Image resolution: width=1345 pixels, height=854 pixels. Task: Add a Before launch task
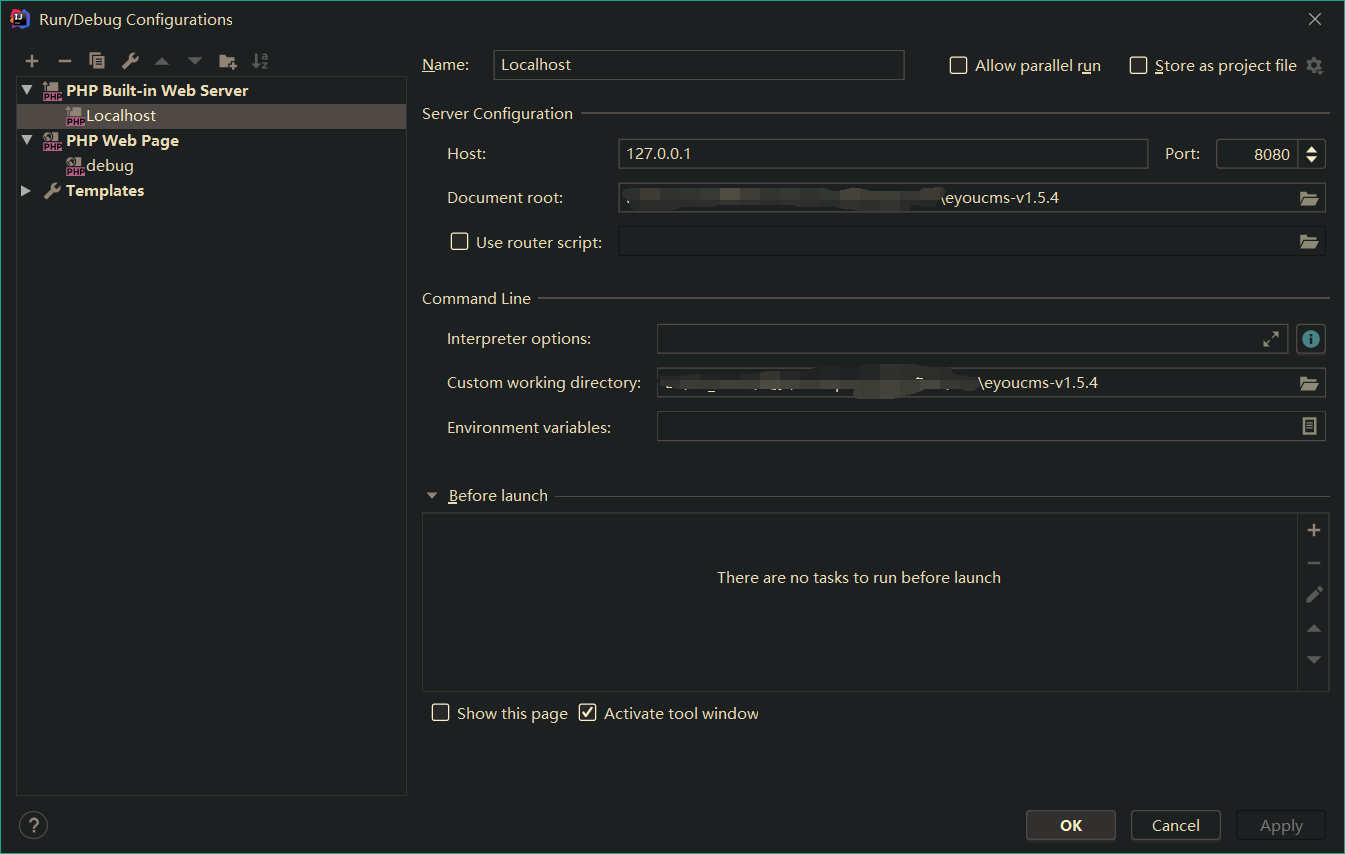tap(1314, 530)
